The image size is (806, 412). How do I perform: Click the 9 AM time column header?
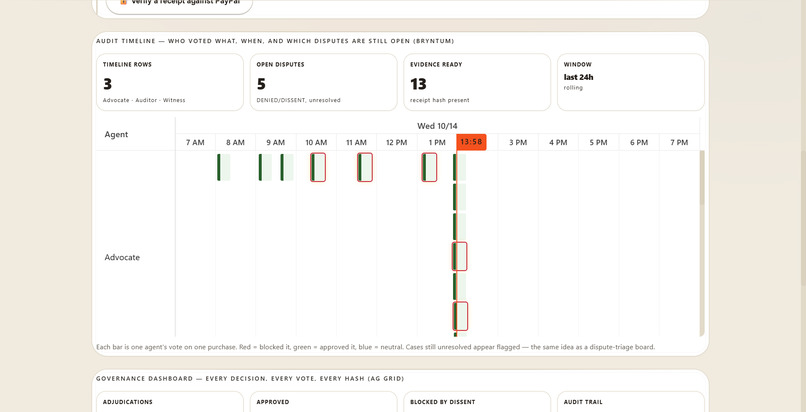276,142
